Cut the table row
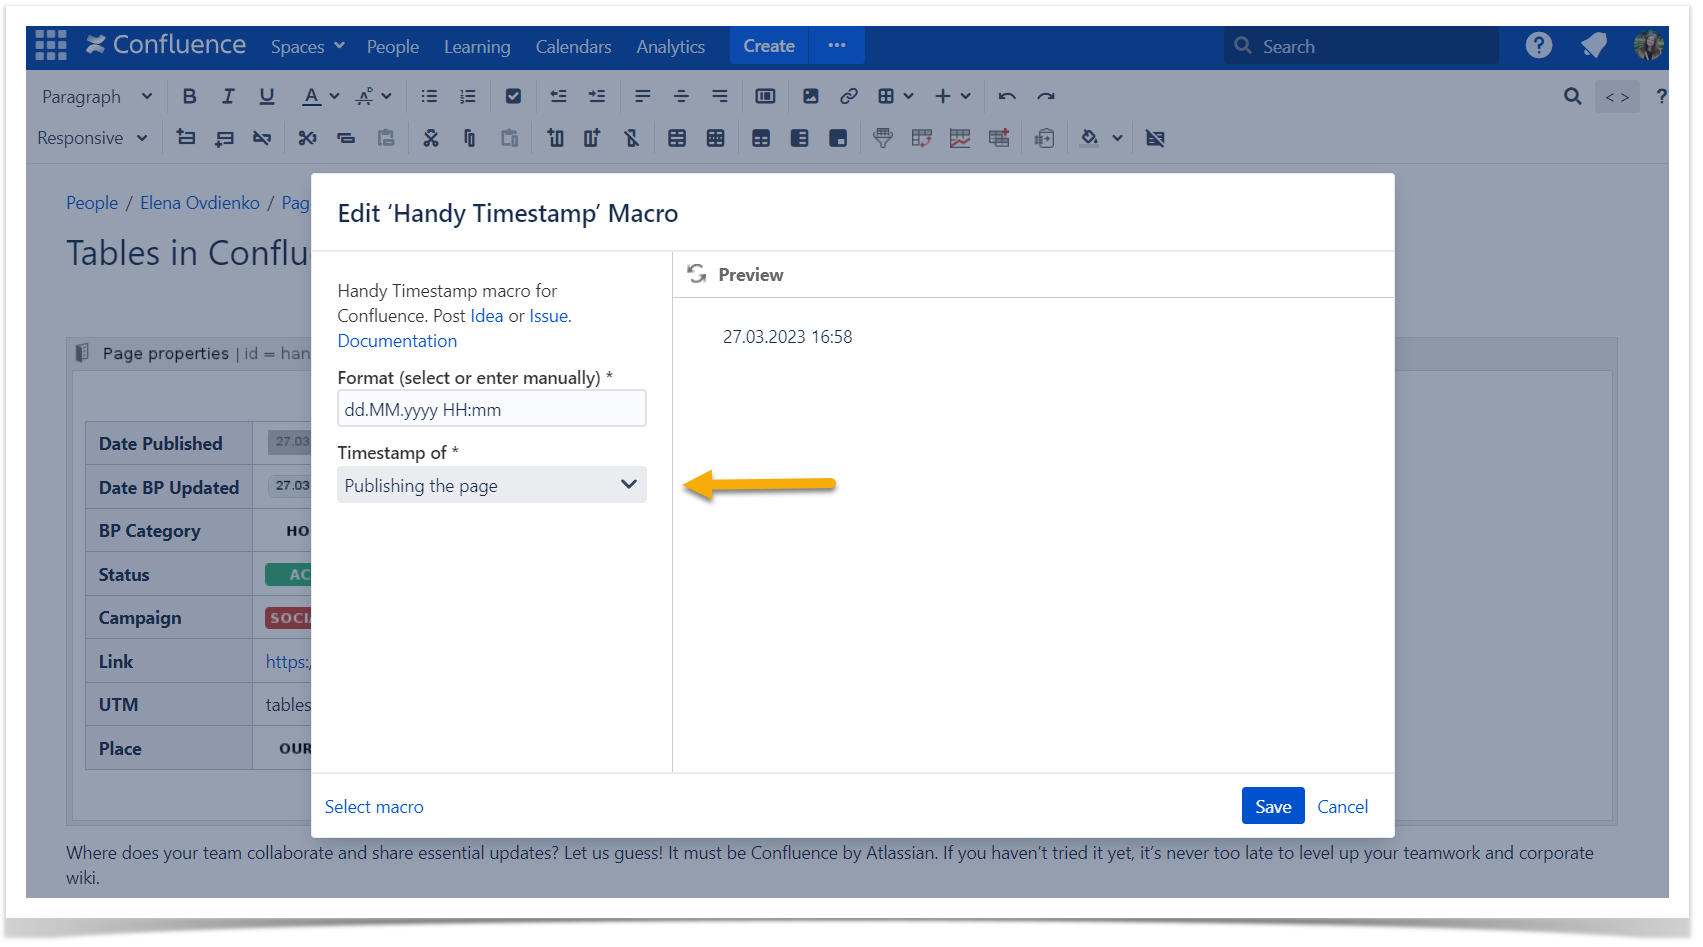 point(307,138)
